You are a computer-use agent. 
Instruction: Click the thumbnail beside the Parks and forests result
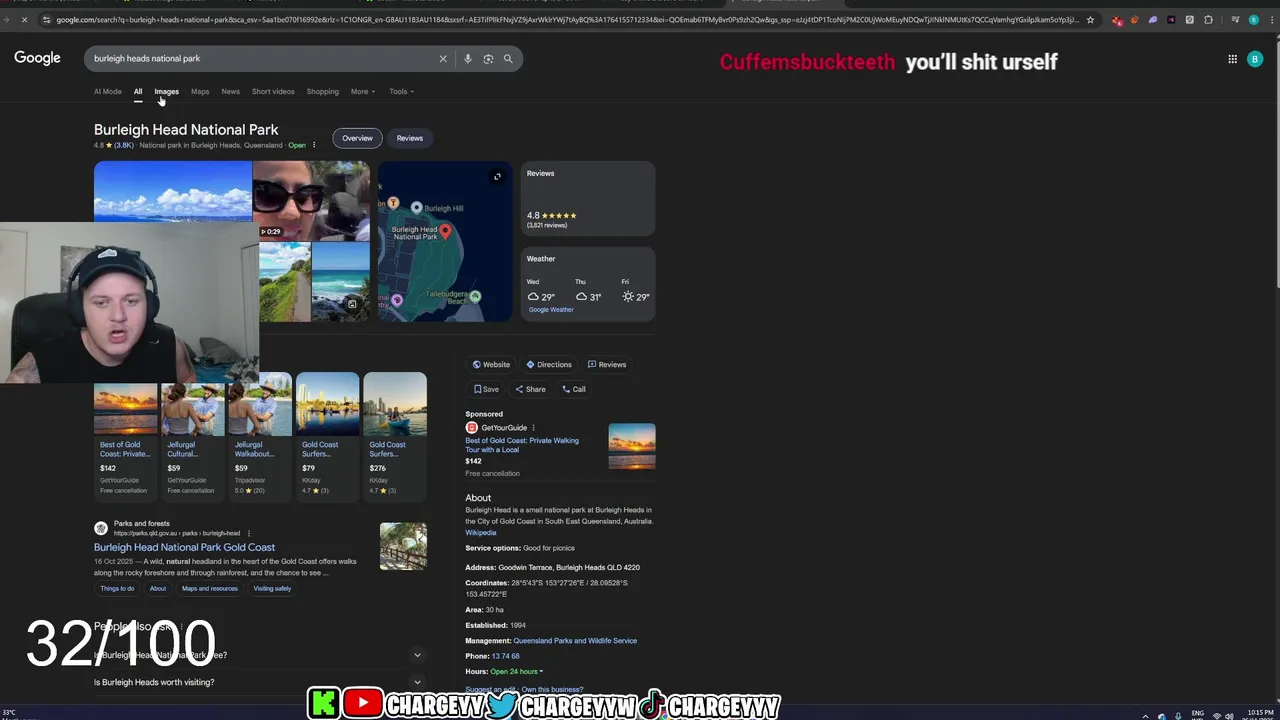pyautogui.click(x=403, y=546)
